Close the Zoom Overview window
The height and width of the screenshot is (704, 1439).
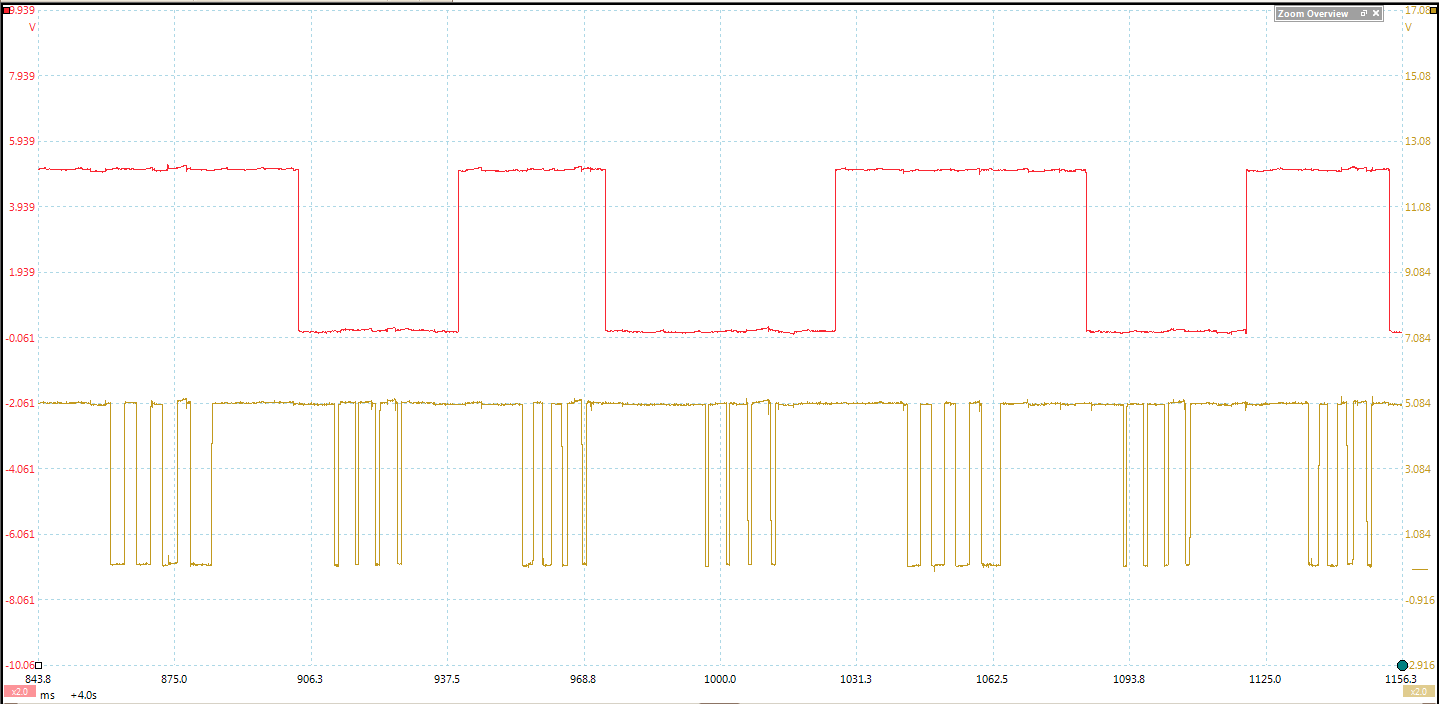(1376, 13)
